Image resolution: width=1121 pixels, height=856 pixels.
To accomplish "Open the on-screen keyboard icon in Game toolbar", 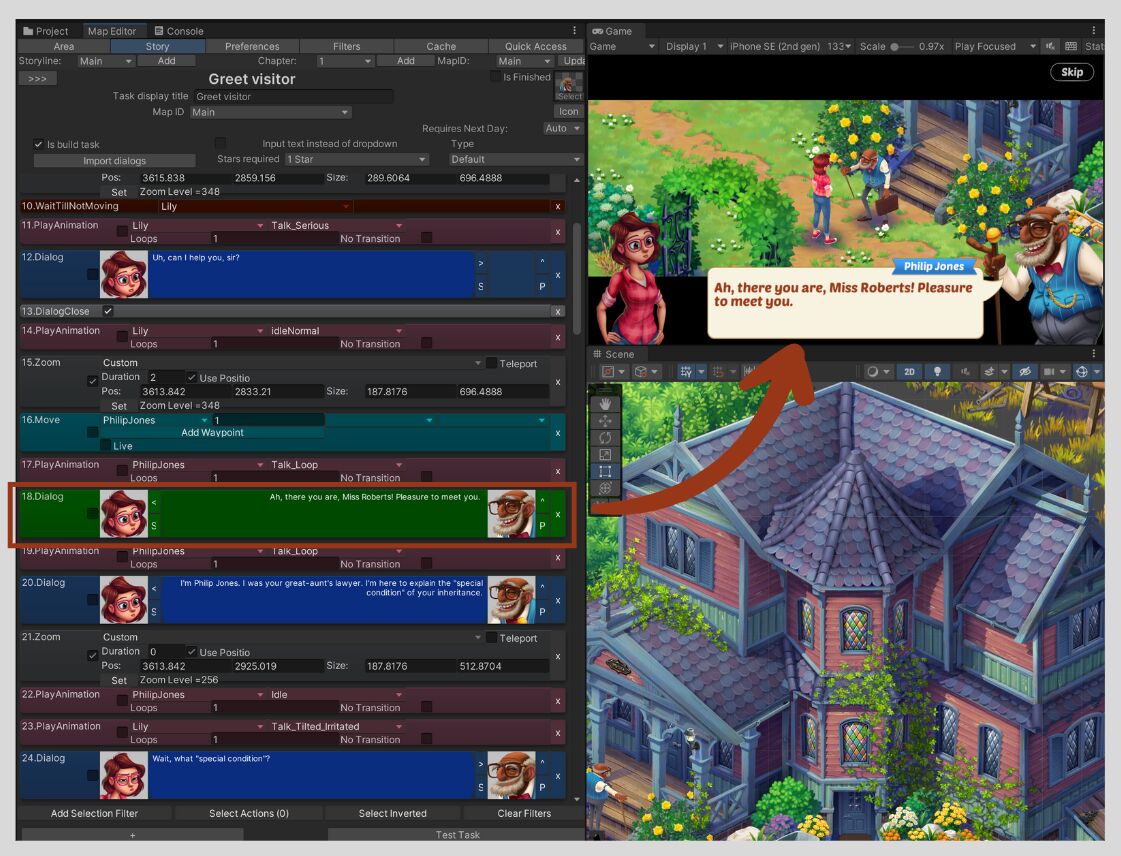I will tap(1072, 46).
